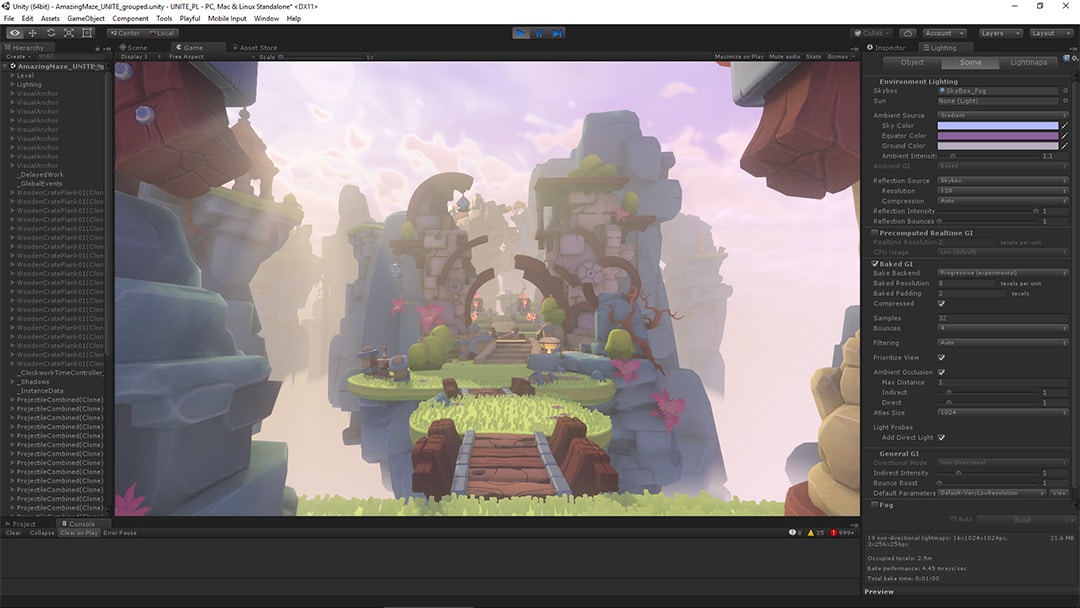Select the Move tool
Viewport: 1080px width, 608px height.
pyautogui.click(x=33, y=33)
